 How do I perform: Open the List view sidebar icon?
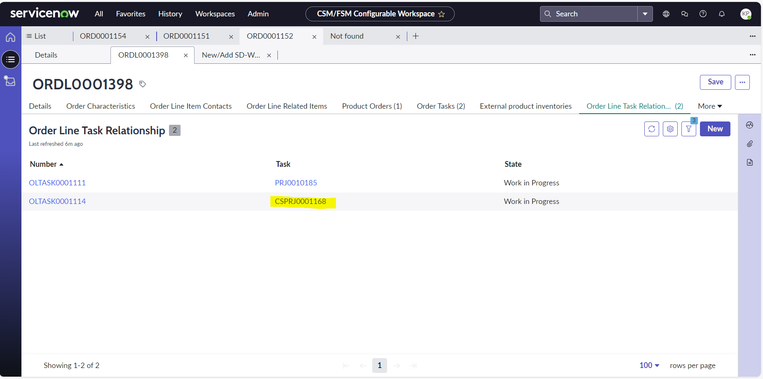pos(10,59)
